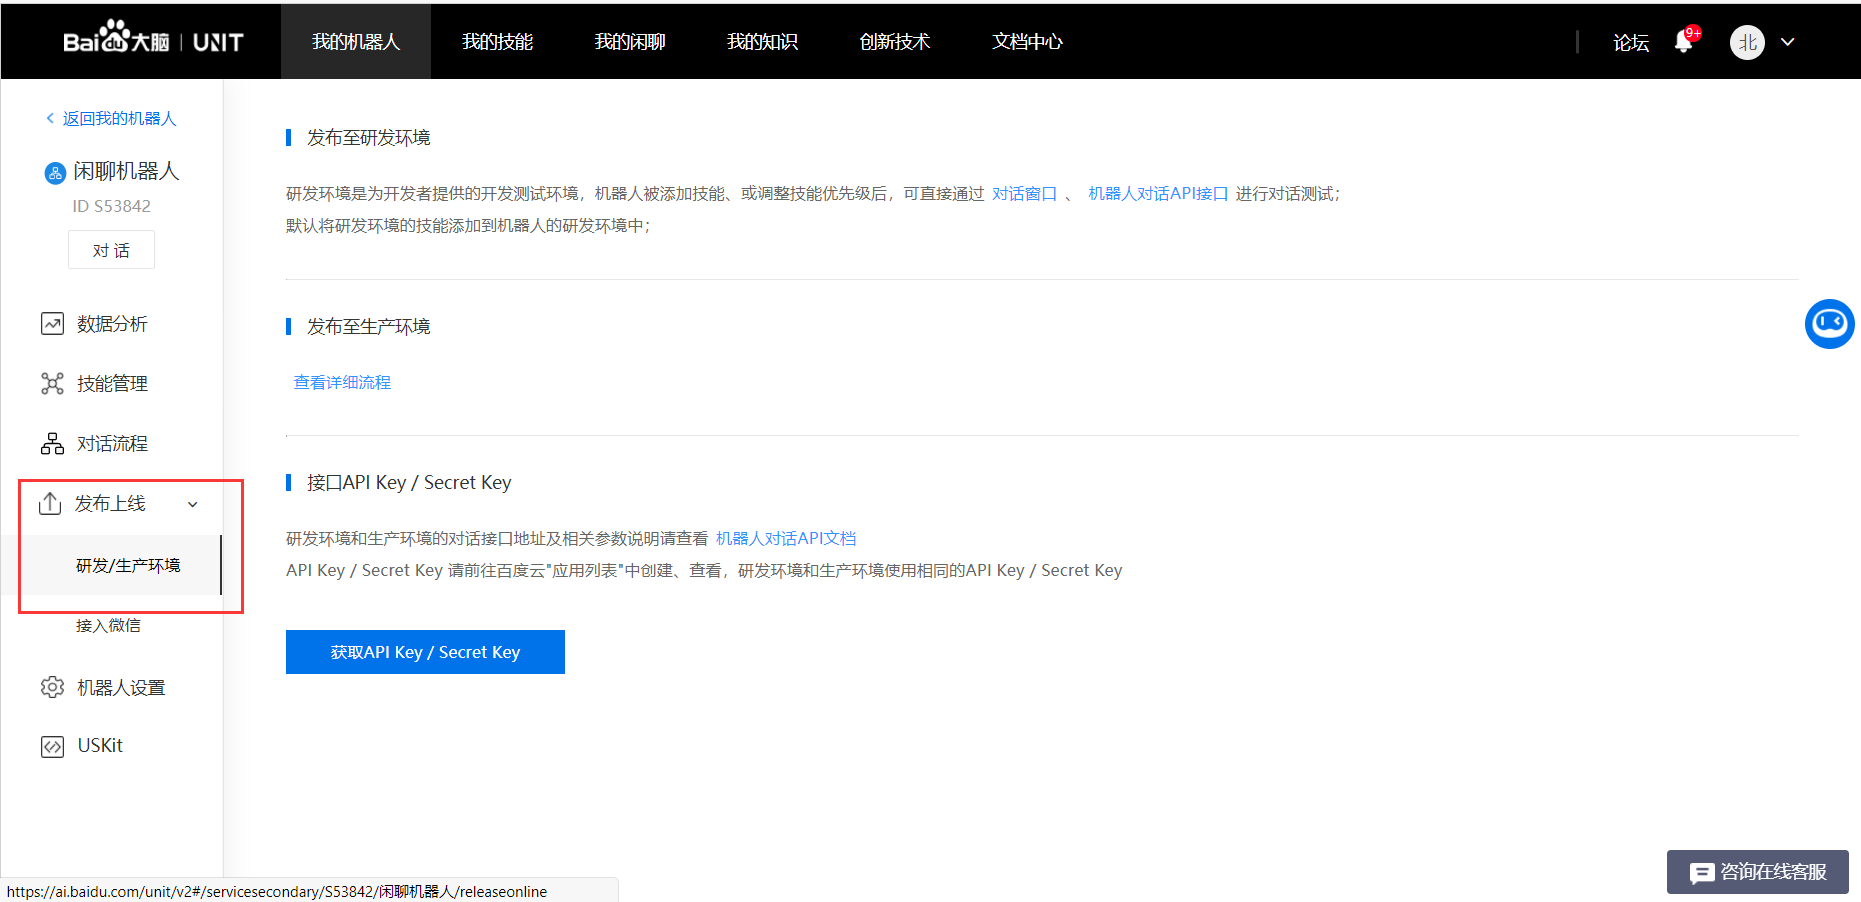Open 咨询在线客服 customer service chat
The image size is (1861, 902).
(x=1757, y=872)
